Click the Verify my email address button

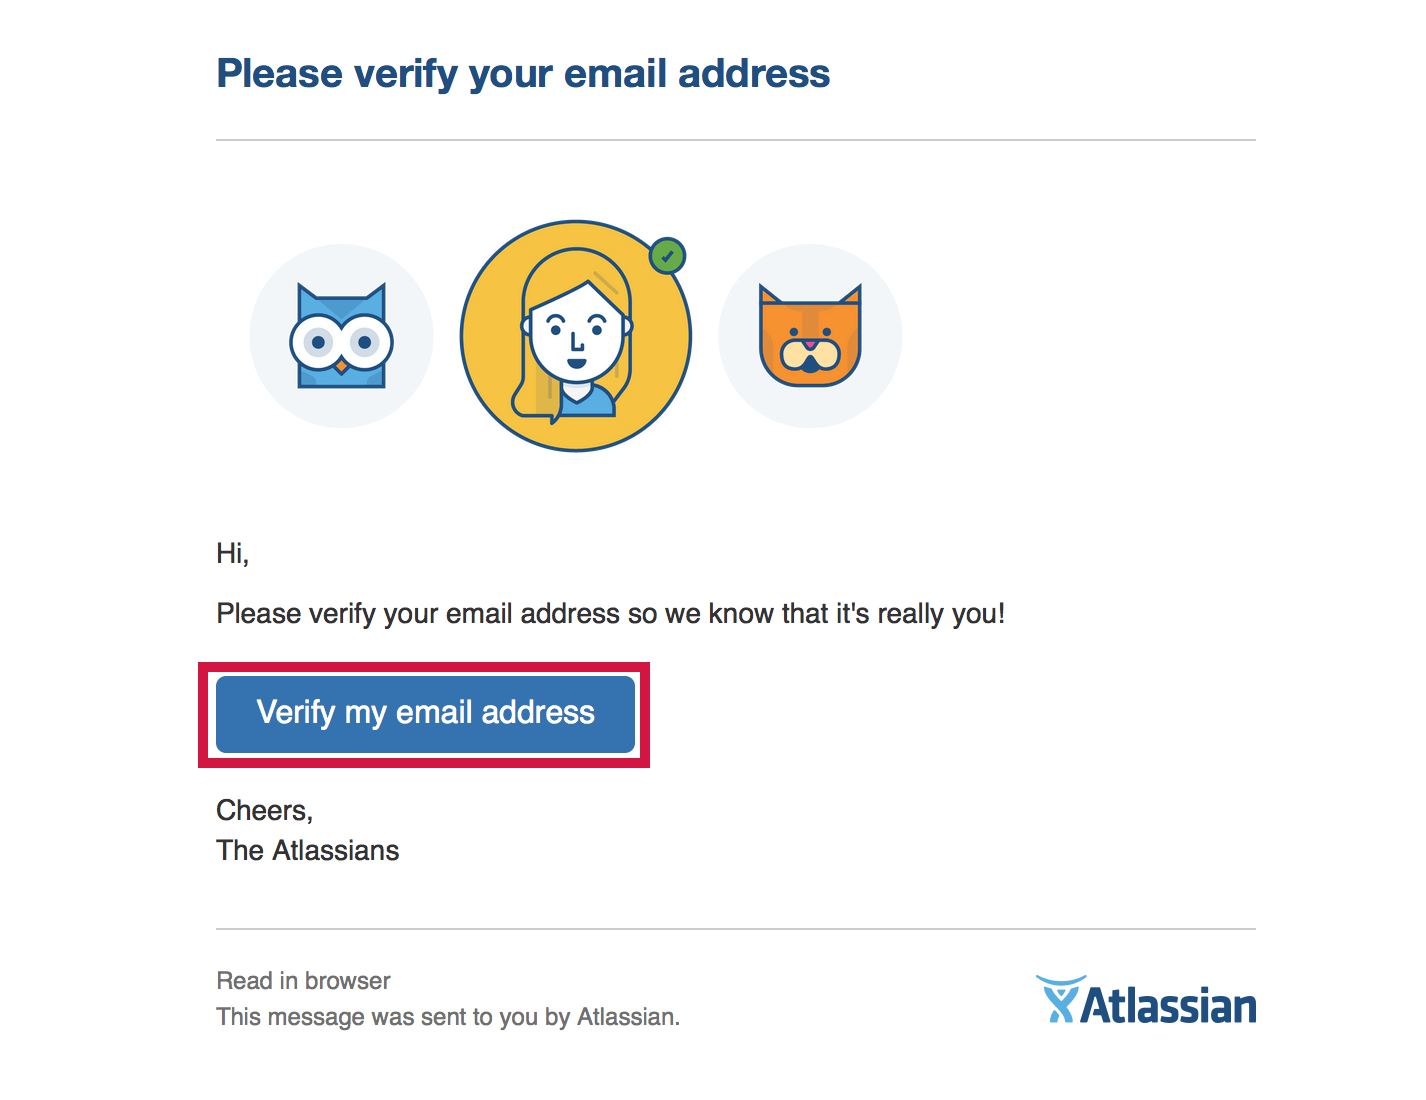click(x=425, y=714)
